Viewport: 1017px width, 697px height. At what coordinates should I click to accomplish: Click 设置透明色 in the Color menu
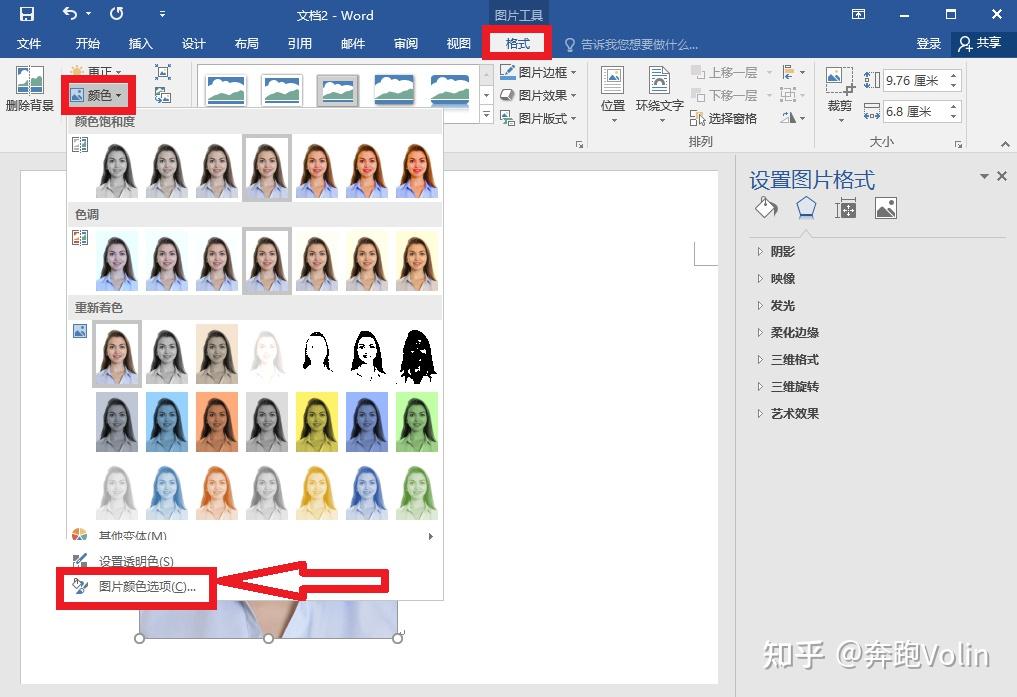tap(137, 561)
